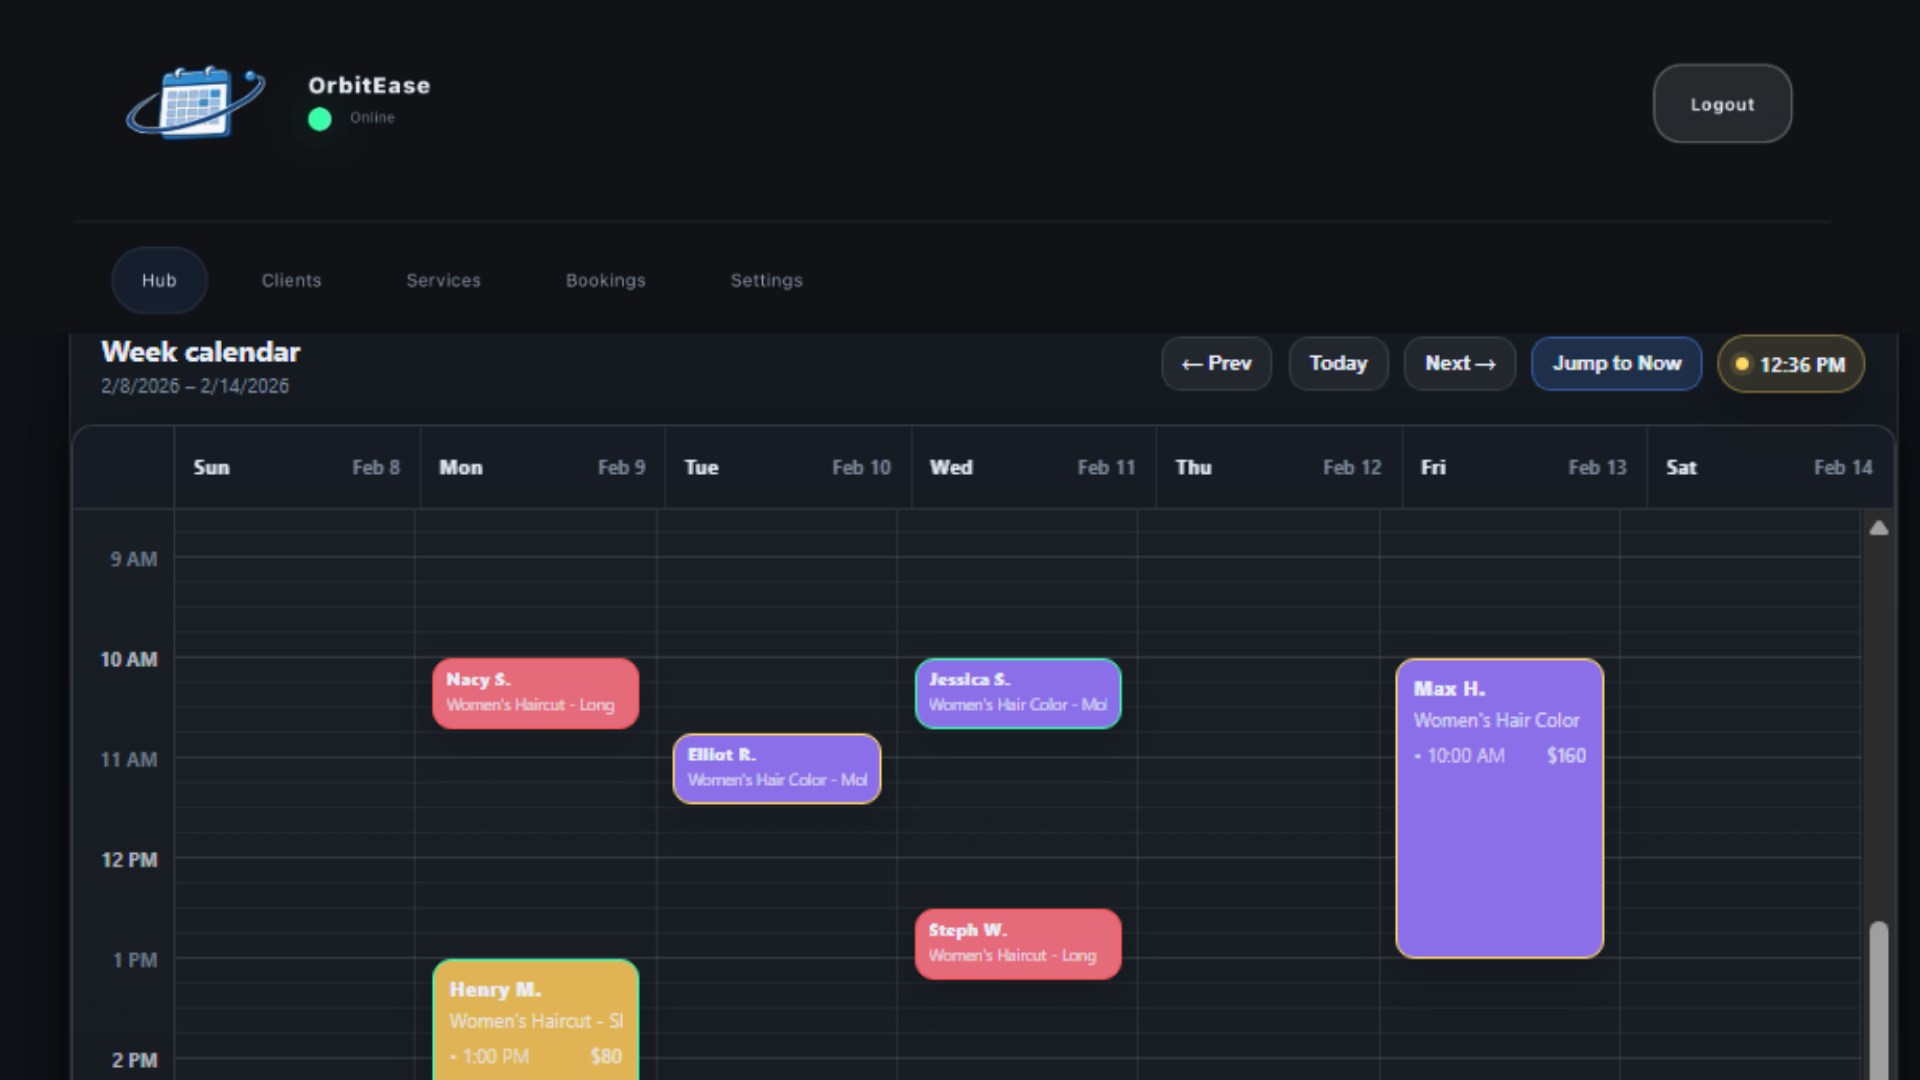Open Steph W. haircut appointment
This screenshot has width=1920, height=1080.
(1018, 944)
